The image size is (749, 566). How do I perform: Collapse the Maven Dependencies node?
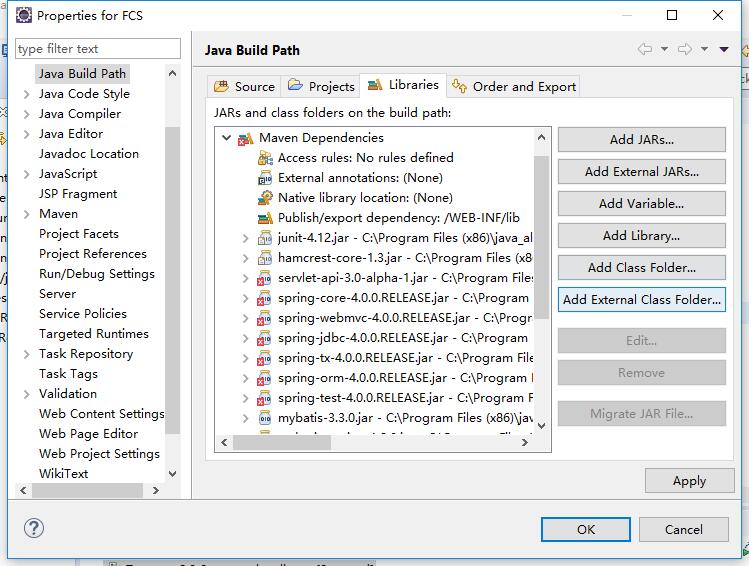click(x=226, y=138)
